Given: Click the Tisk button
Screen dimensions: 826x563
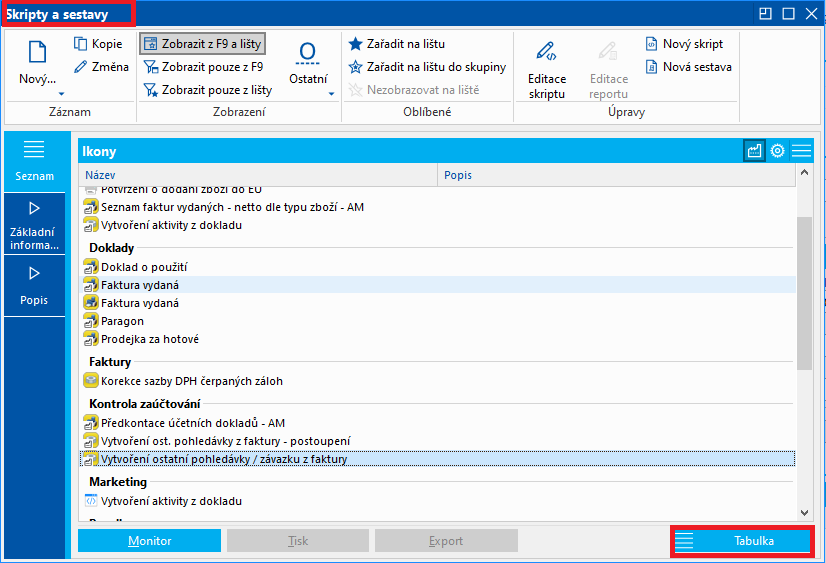Looking at the screenshot, I should [x=298, y=541].
